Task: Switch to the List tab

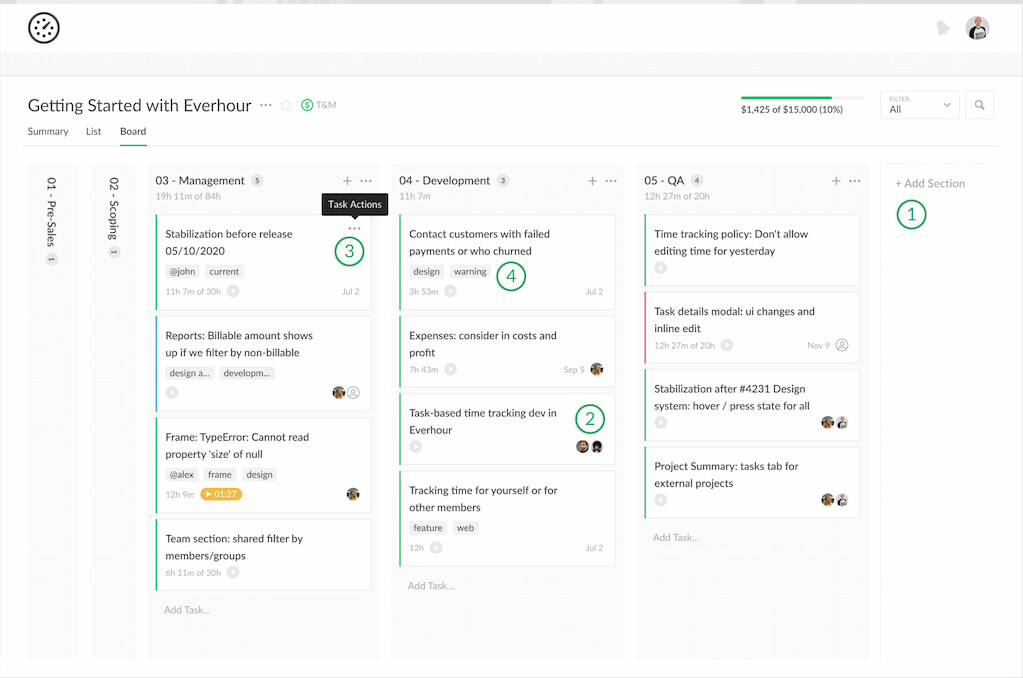Action: pos(93,131)
